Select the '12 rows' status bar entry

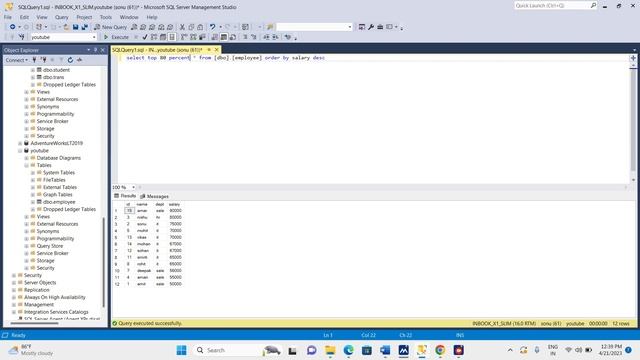(x=621, y=323)
